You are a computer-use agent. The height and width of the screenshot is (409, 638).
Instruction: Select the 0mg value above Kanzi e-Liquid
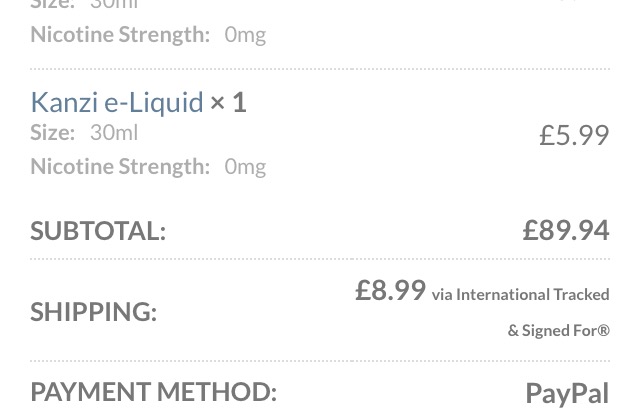245,34
